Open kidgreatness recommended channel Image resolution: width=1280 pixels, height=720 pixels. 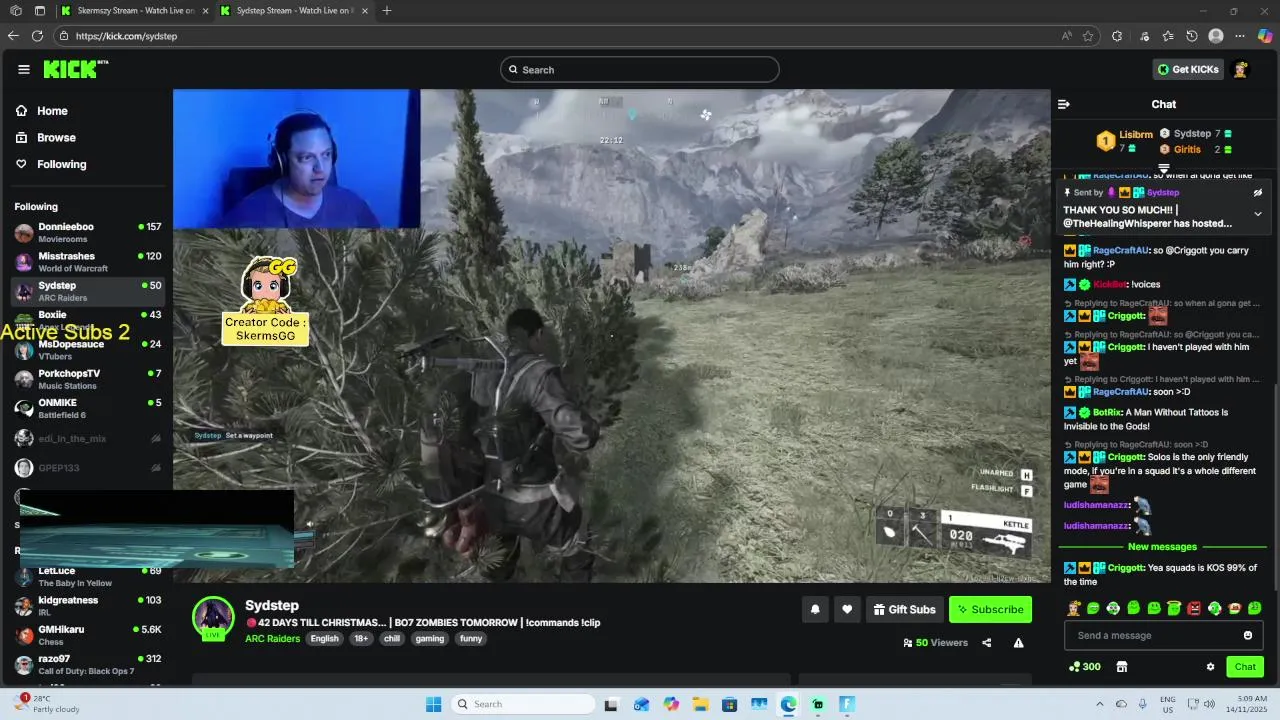click(88, 606)
